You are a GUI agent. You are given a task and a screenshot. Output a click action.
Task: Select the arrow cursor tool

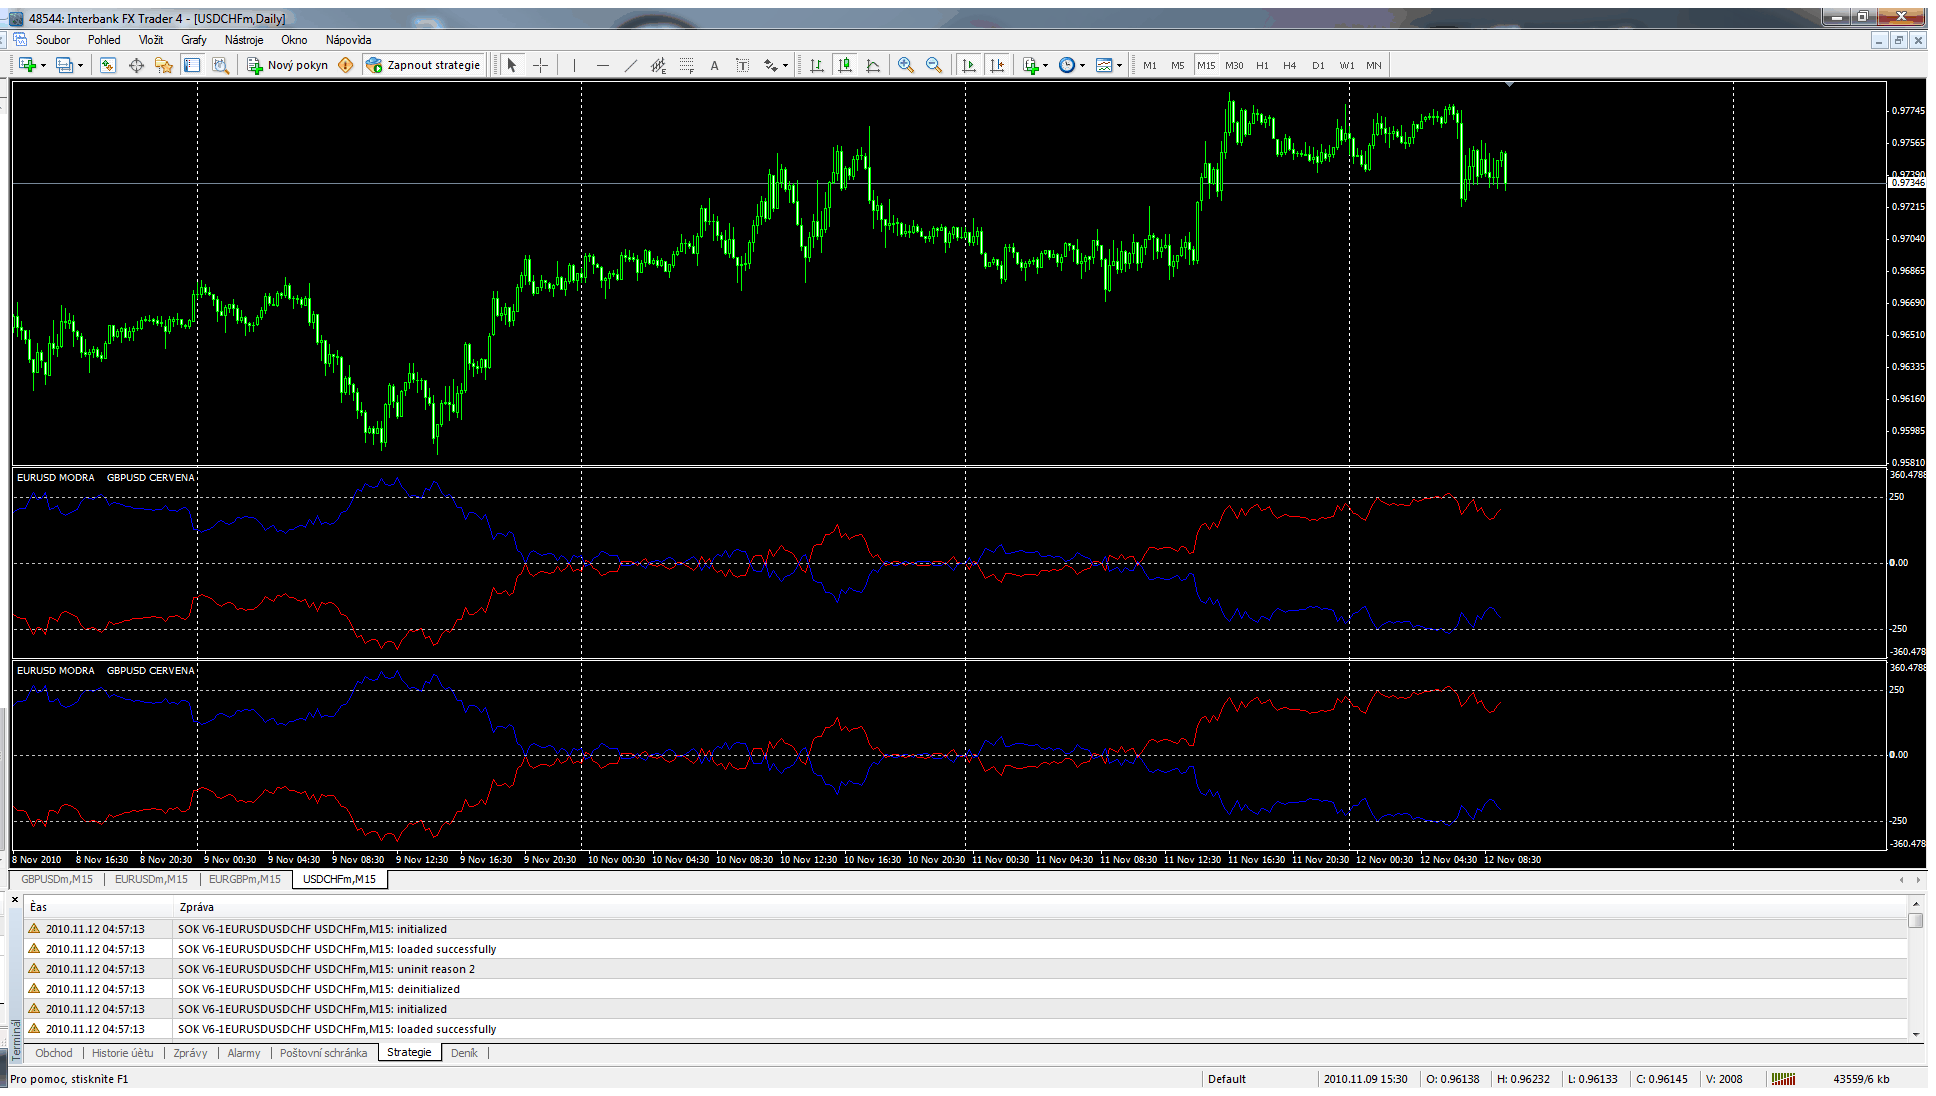tap(512, 65)
